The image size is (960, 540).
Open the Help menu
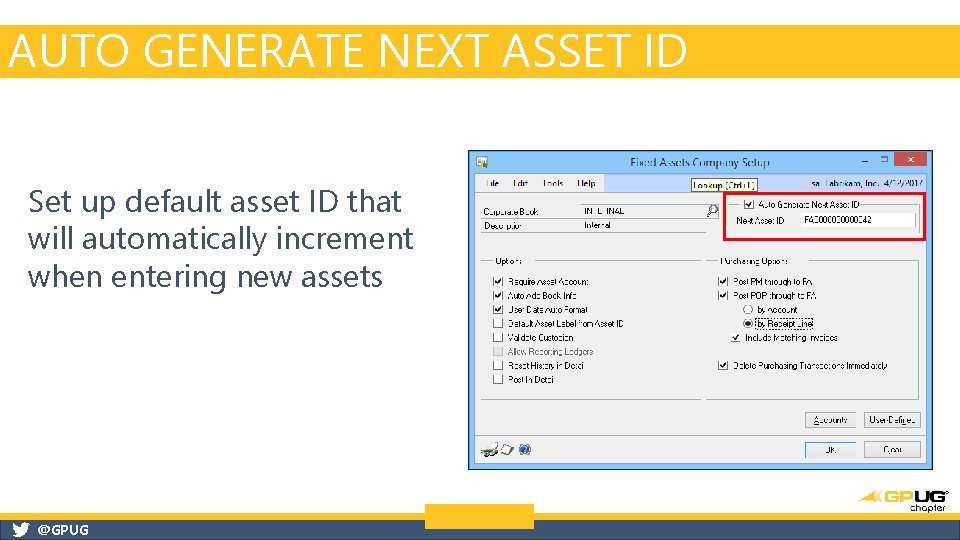pyautogui.click(x=586, y=183)
